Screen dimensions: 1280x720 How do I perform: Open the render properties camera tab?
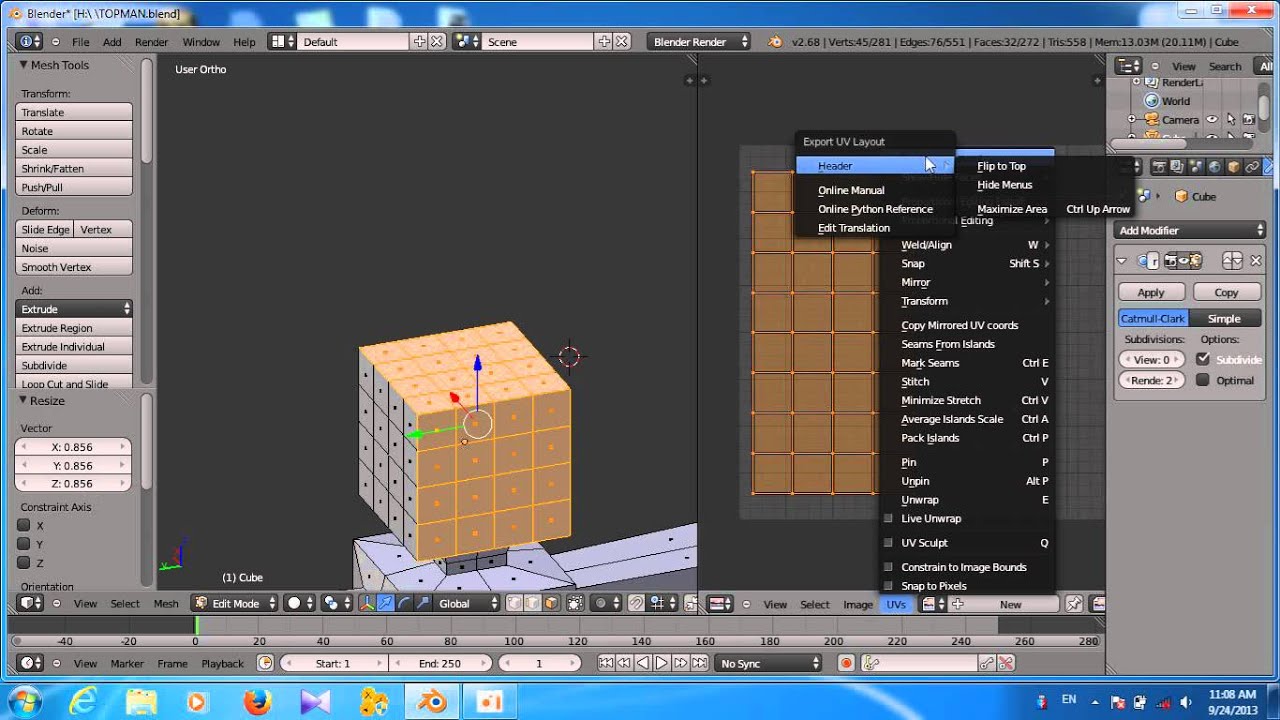coord(1161,167)
